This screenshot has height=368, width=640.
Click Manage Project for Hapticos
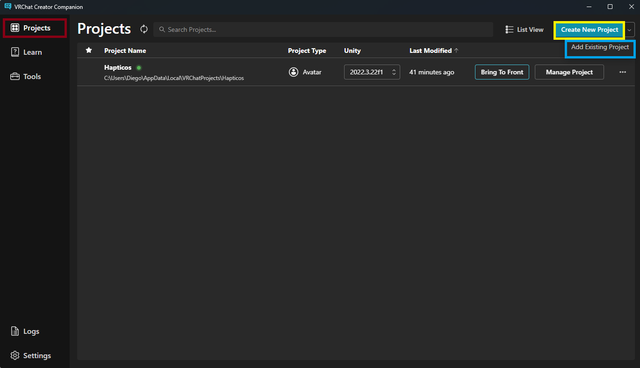click(x=569, y=72)
